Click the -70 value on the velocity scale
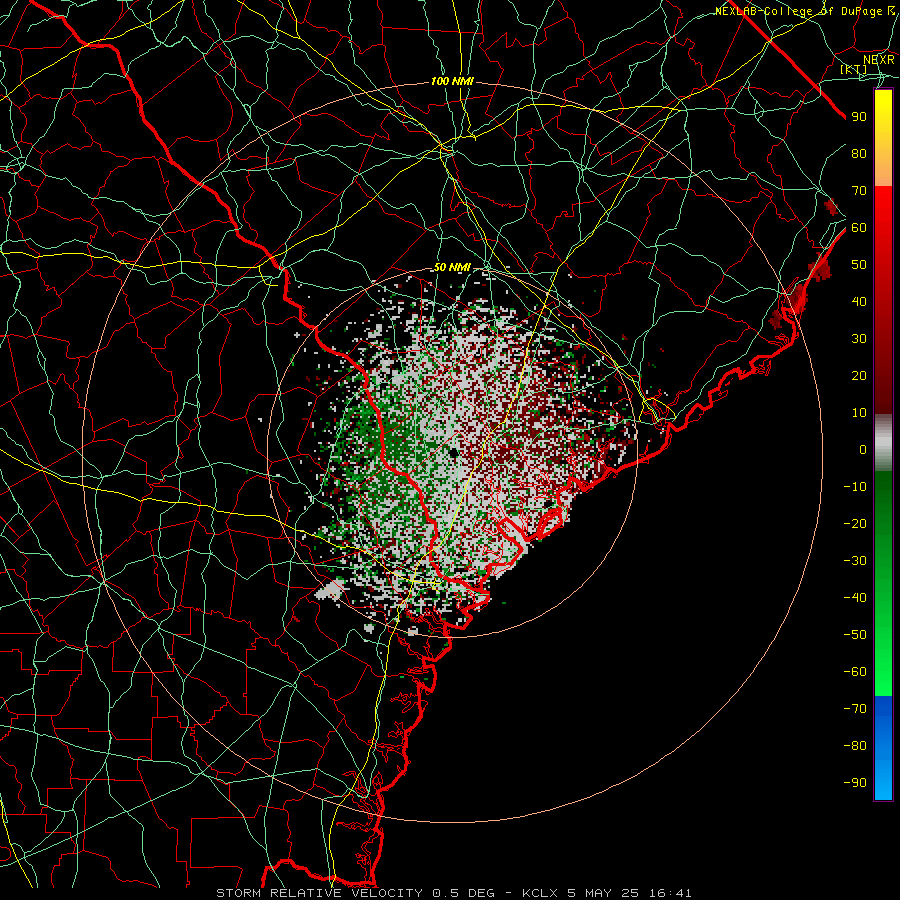Image resolution: width=900 pixels, height=900 pixels. 855,709
